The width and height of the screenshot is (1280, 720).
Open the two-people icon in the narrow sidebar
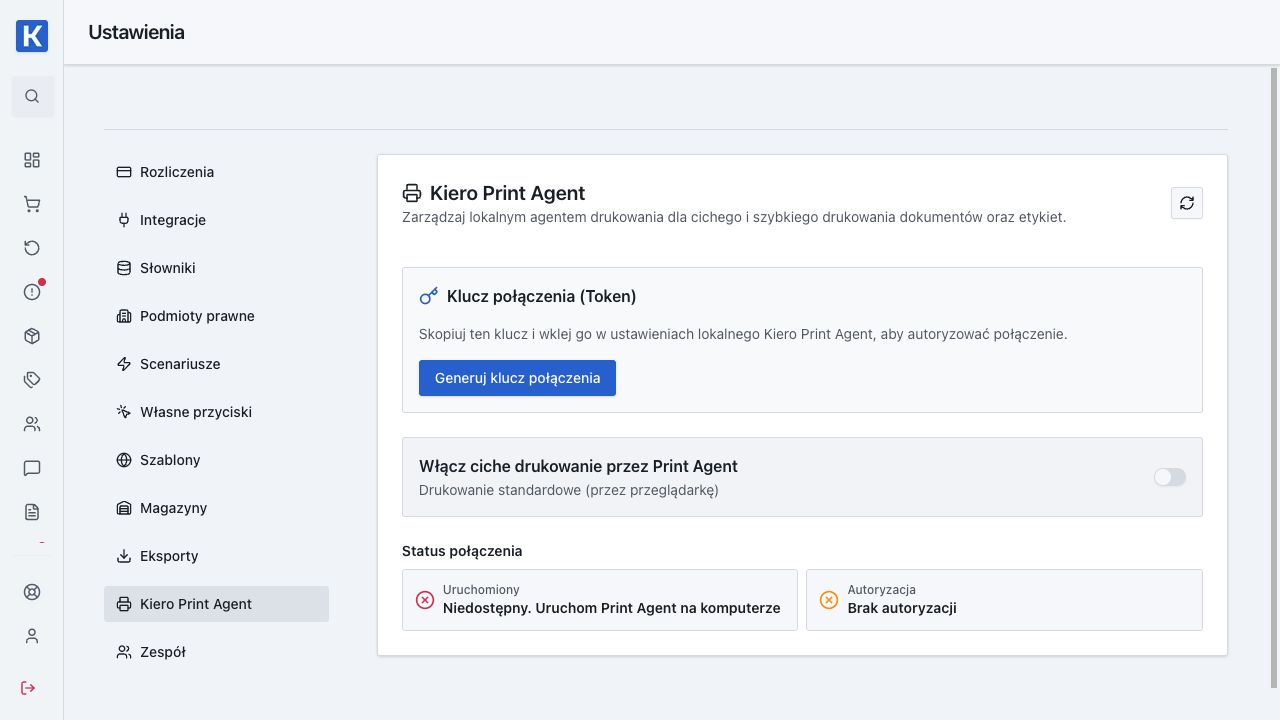pos(32,424)
